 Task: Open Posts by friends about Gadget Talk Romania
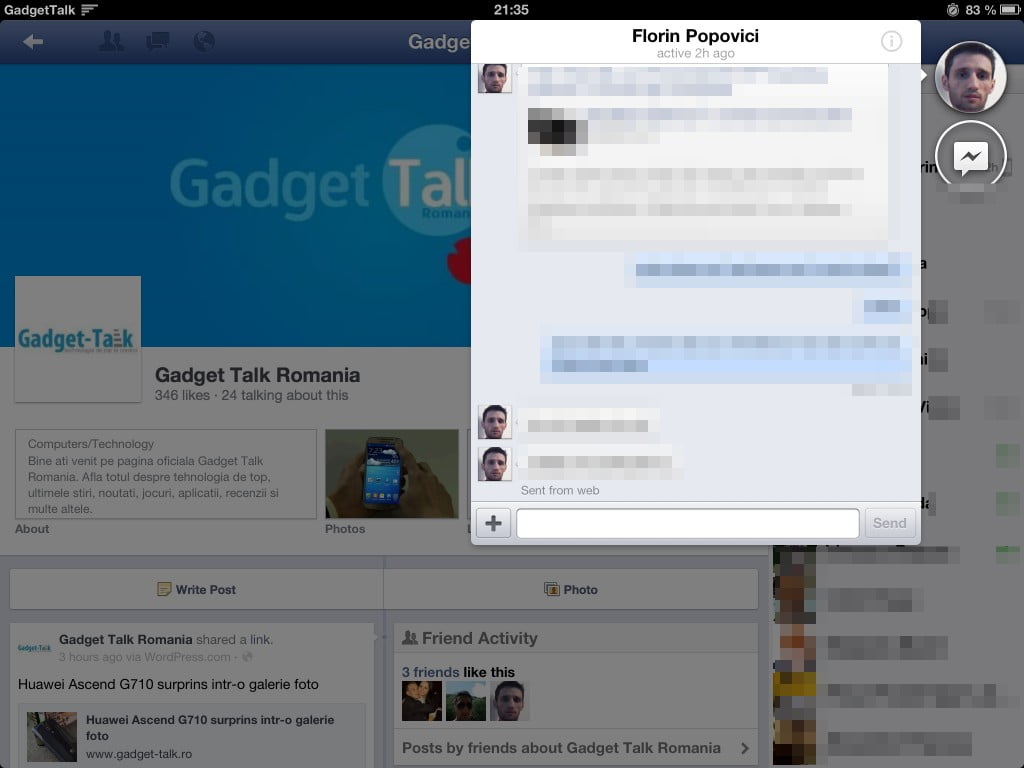click(x=576, y=748)
